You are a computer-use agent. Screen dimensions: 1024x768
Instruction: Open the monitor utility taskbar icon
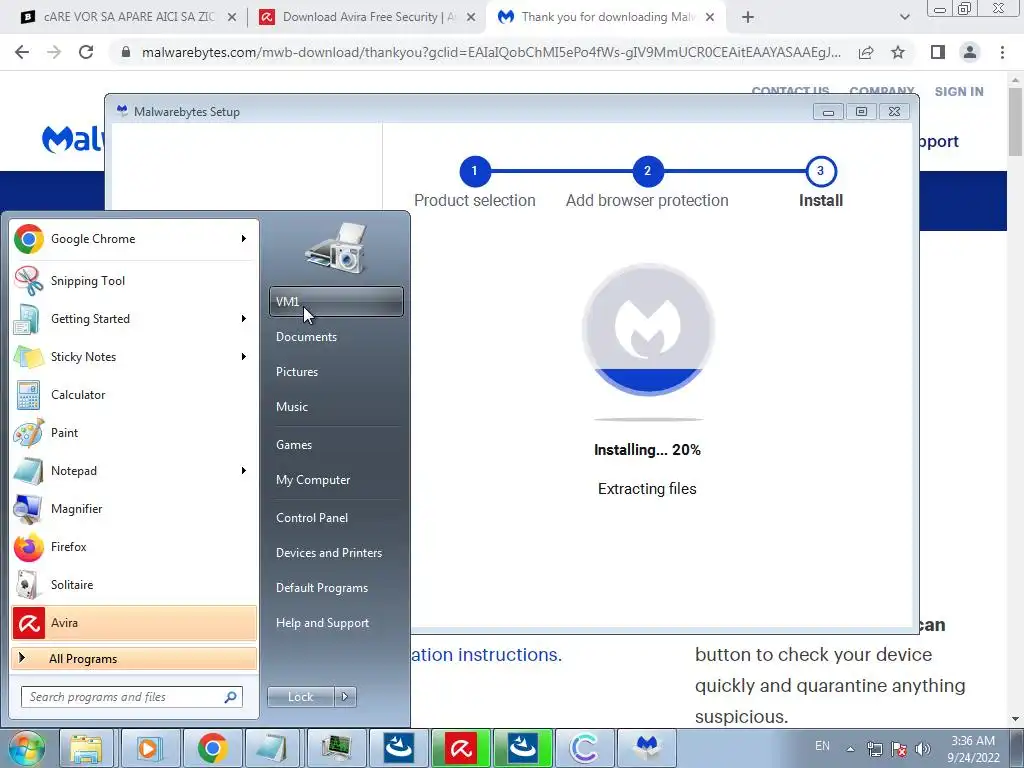(x=336, y=748)
